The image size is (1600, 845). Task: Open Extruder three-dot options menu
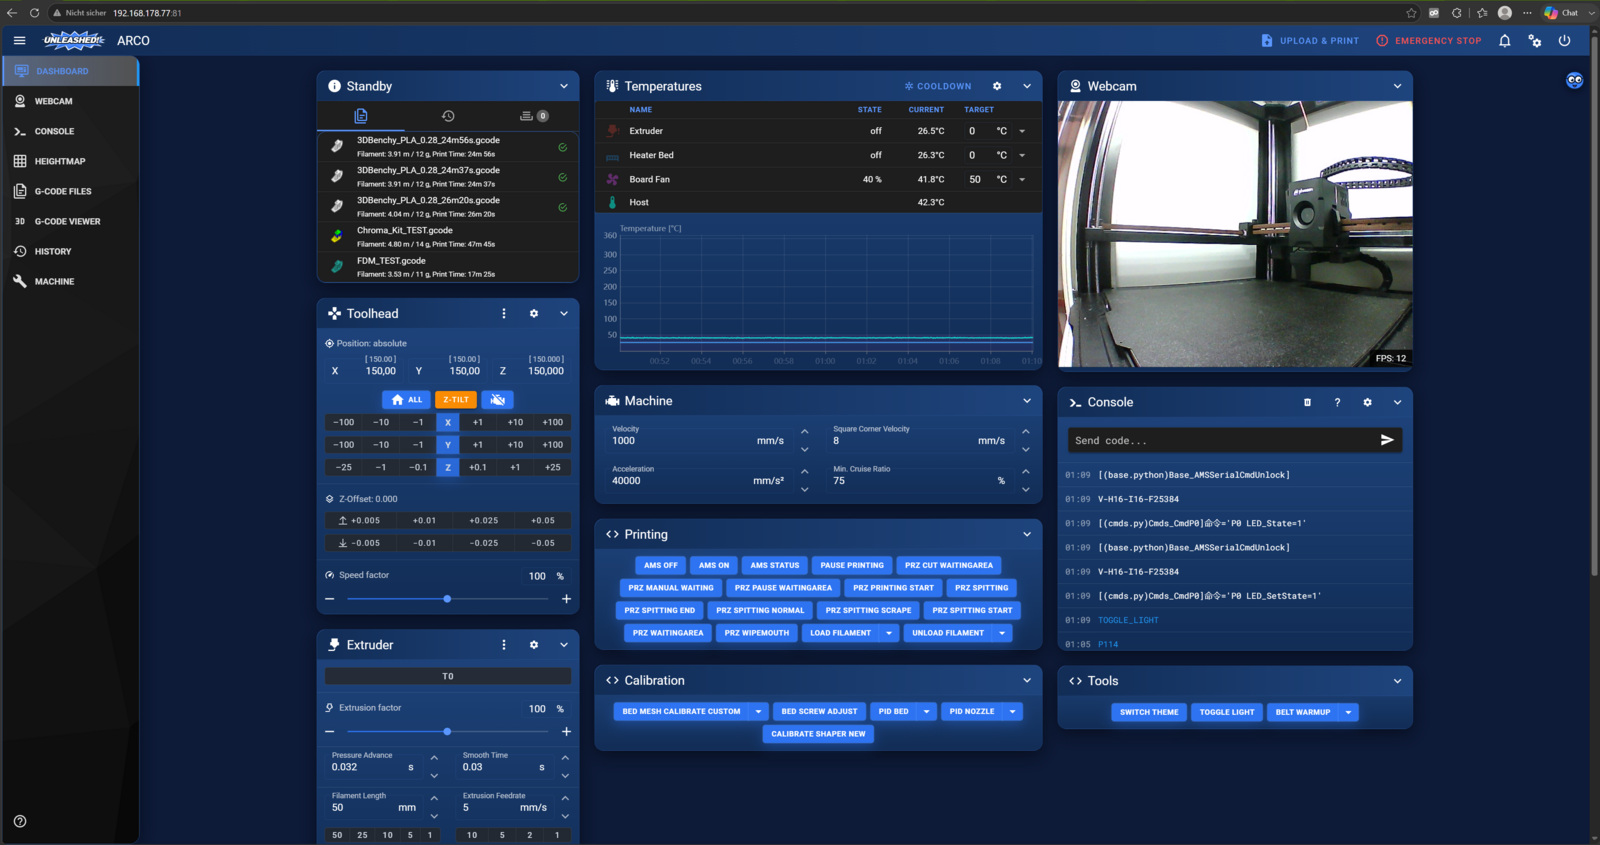point(504,645)
